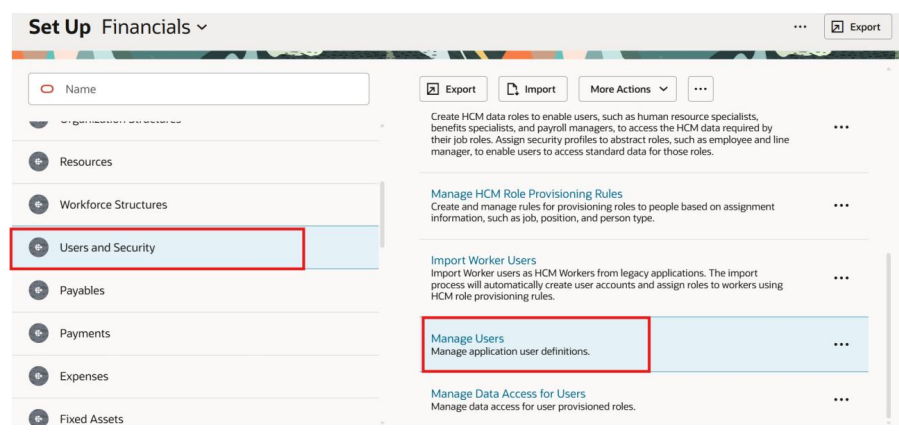Open Manage Data Access for Users
Image resolution: width=899 pixels, height=443 pixels.
coord(508,393)
